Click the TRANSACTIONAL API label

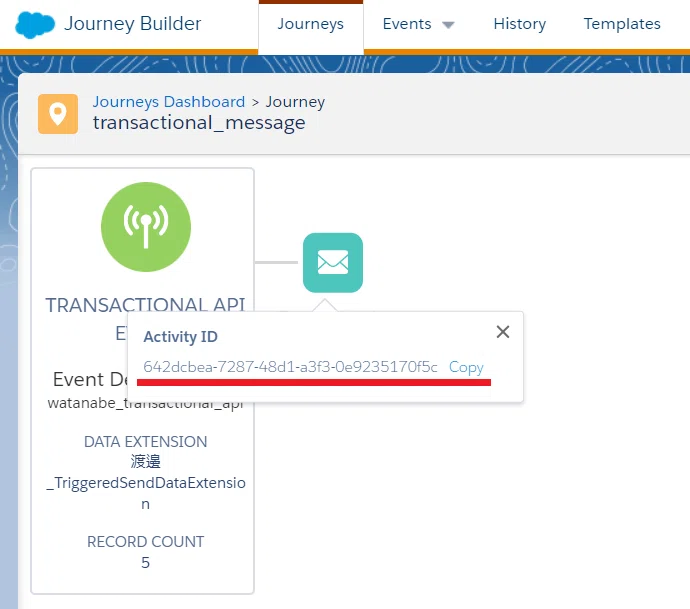(x=145, y=305)
